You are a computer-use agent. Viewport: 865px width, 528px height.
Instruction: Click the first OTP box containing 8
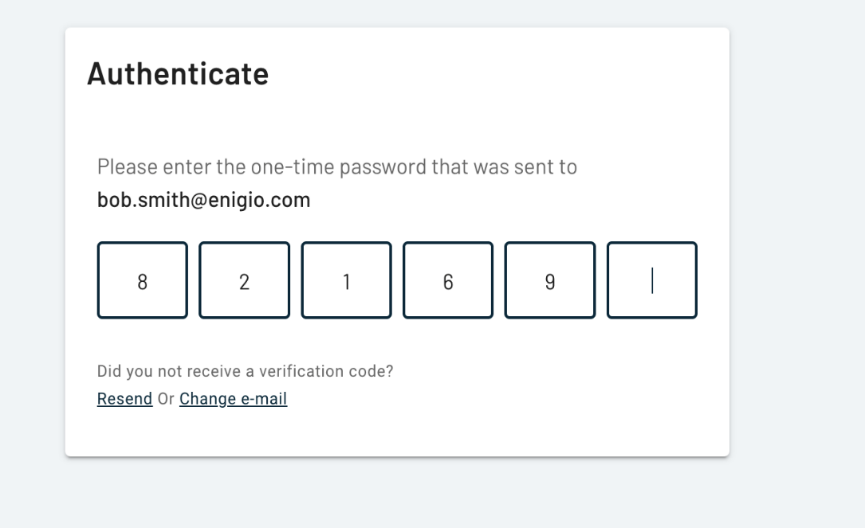[142, 280]
